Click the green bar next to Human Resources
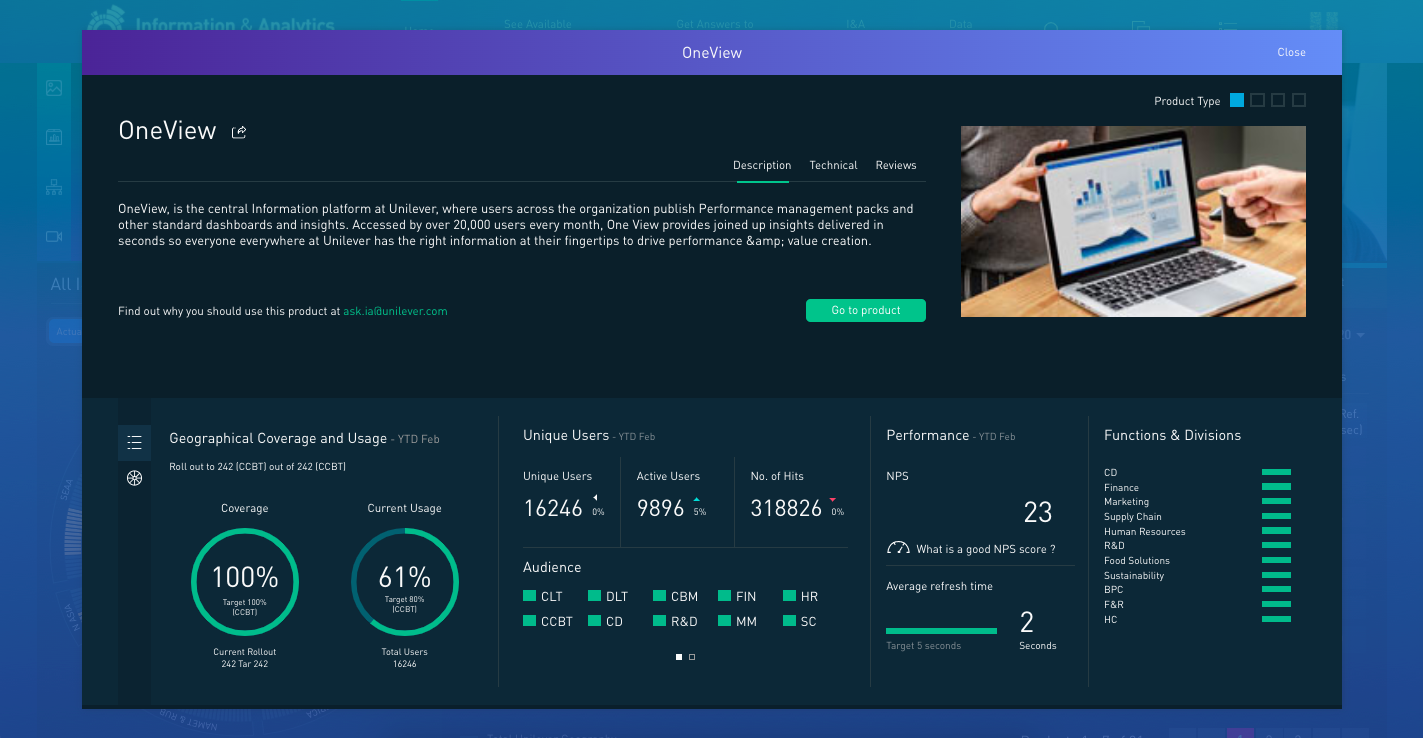Image resolution: width=1423 pixels, height=738 pixels. coord(1276,531)
